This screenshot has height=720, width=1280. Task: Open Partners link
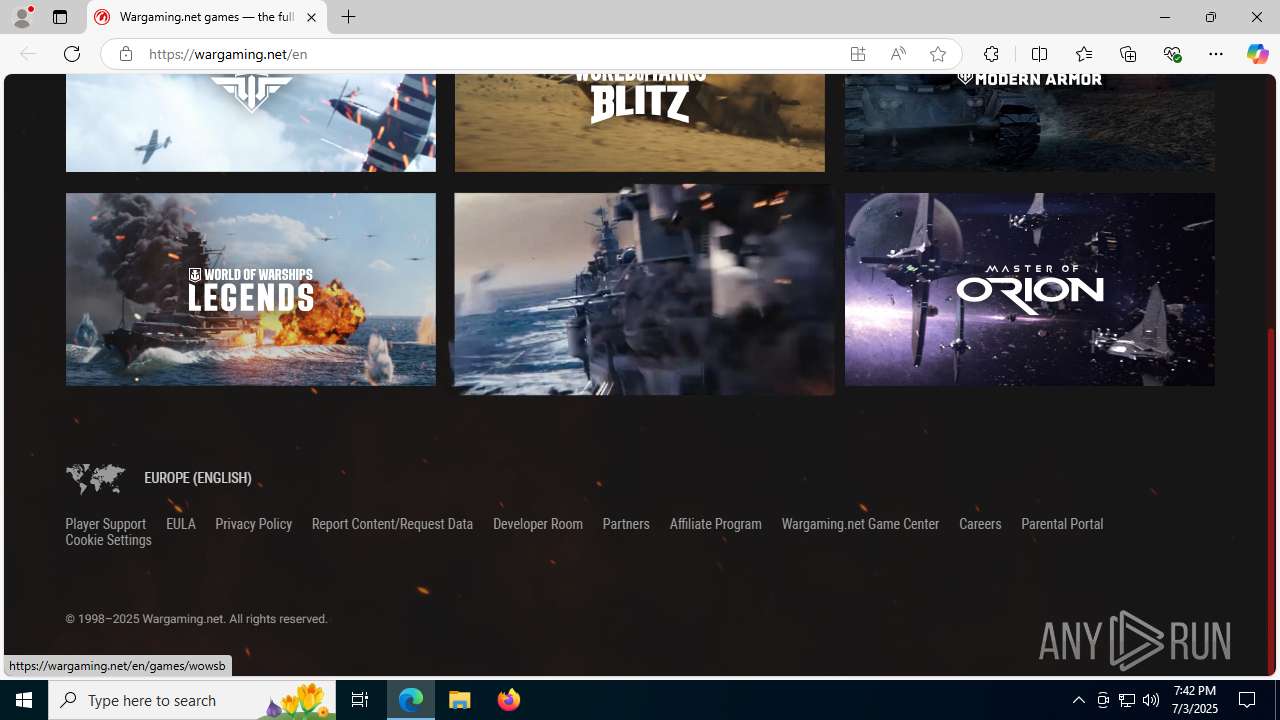tap(626, 524)
